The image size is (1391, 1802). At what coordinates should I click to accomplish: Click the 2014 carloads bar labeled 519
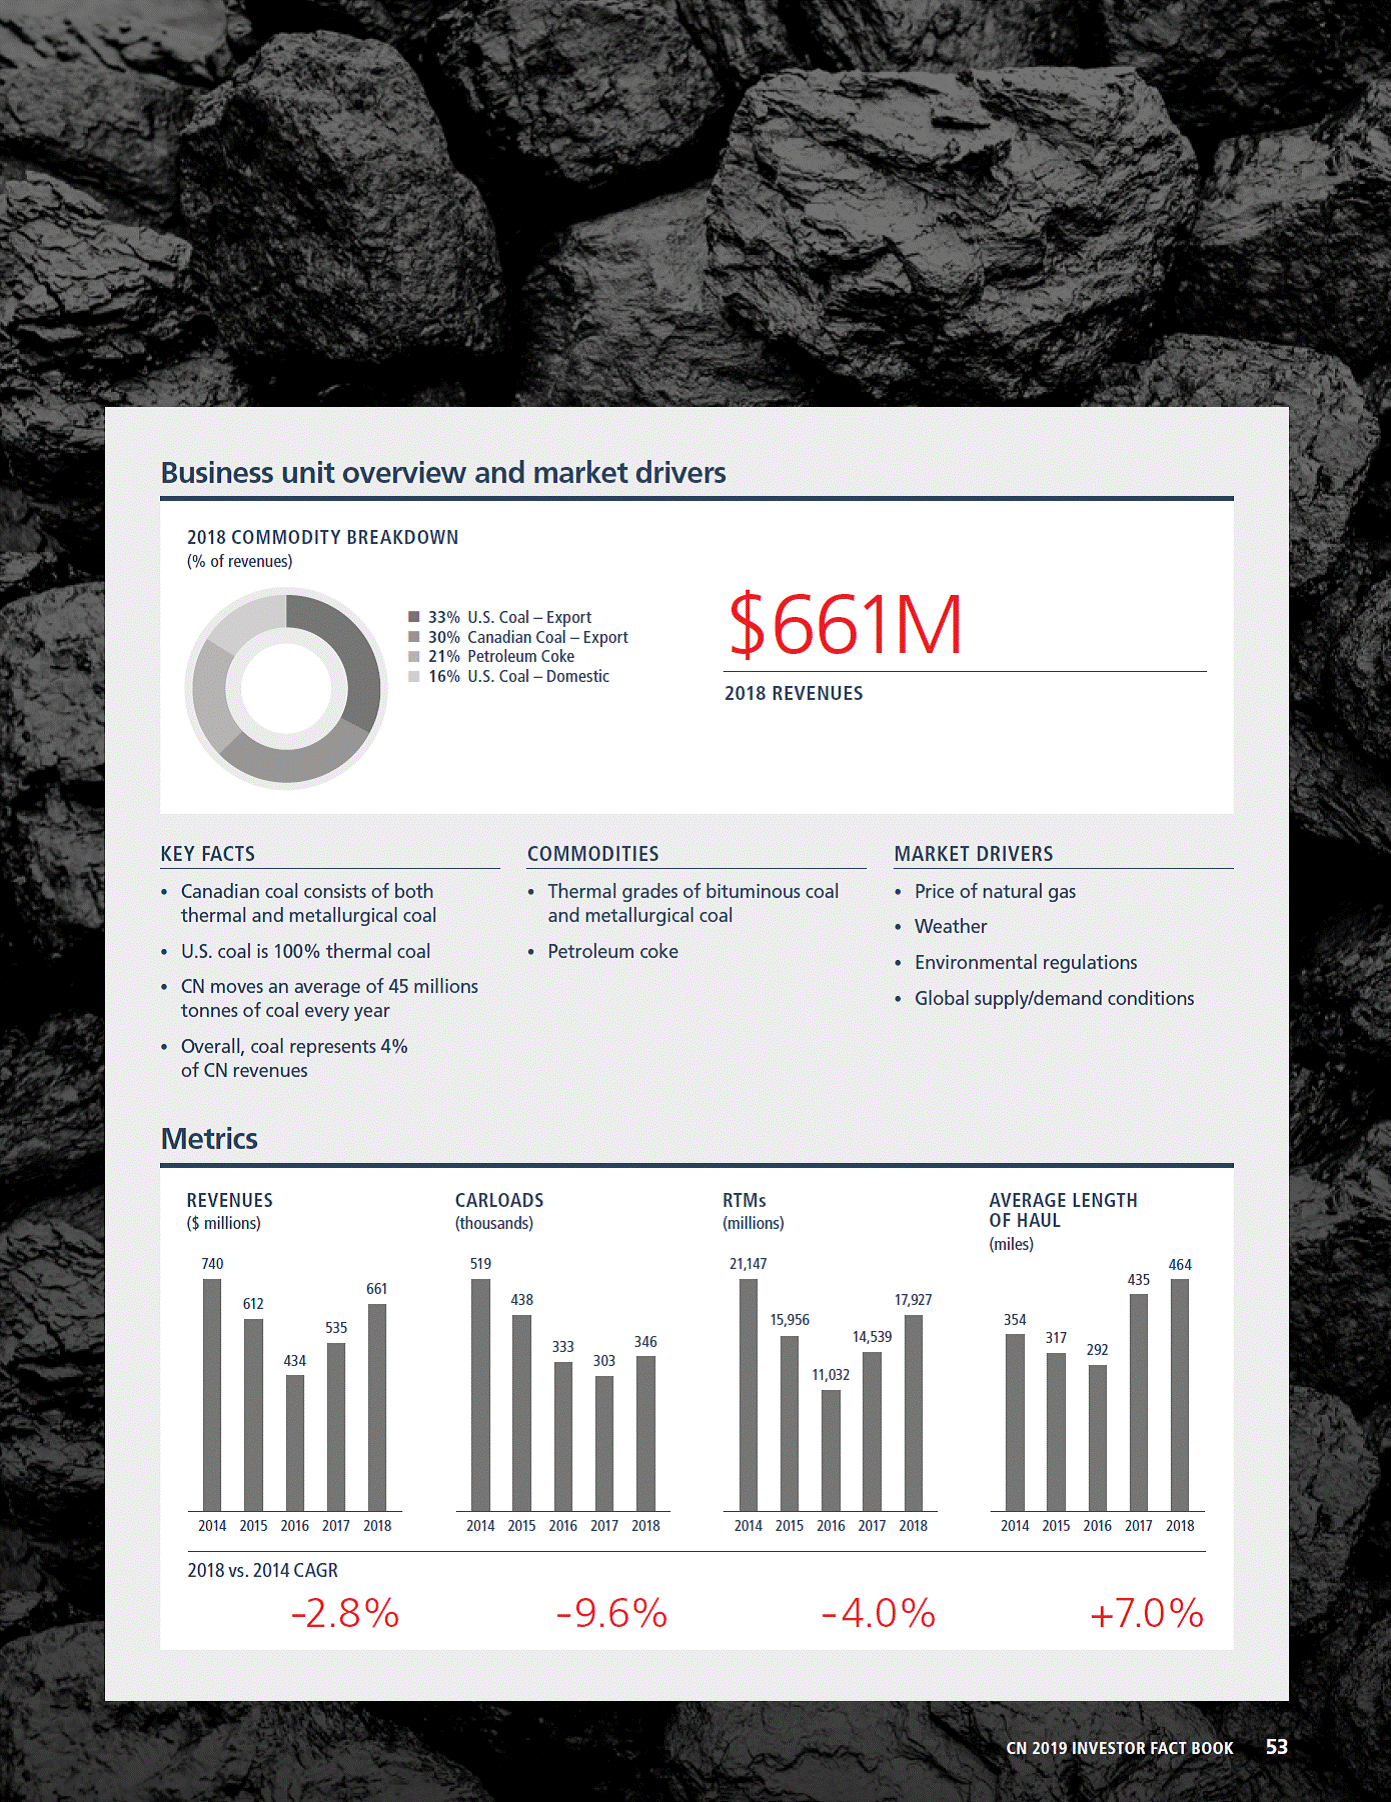point(481,1395)
